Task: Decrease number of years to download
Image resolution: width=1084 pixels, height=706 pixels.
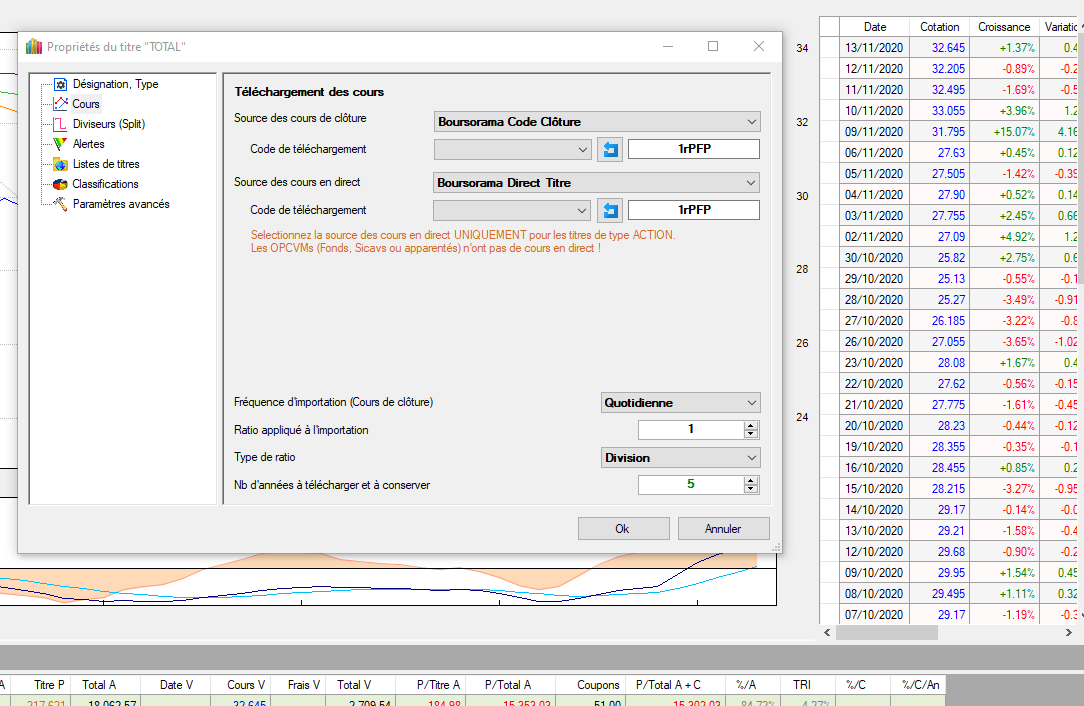Action: pyautogui.click(x=751, y=489)
